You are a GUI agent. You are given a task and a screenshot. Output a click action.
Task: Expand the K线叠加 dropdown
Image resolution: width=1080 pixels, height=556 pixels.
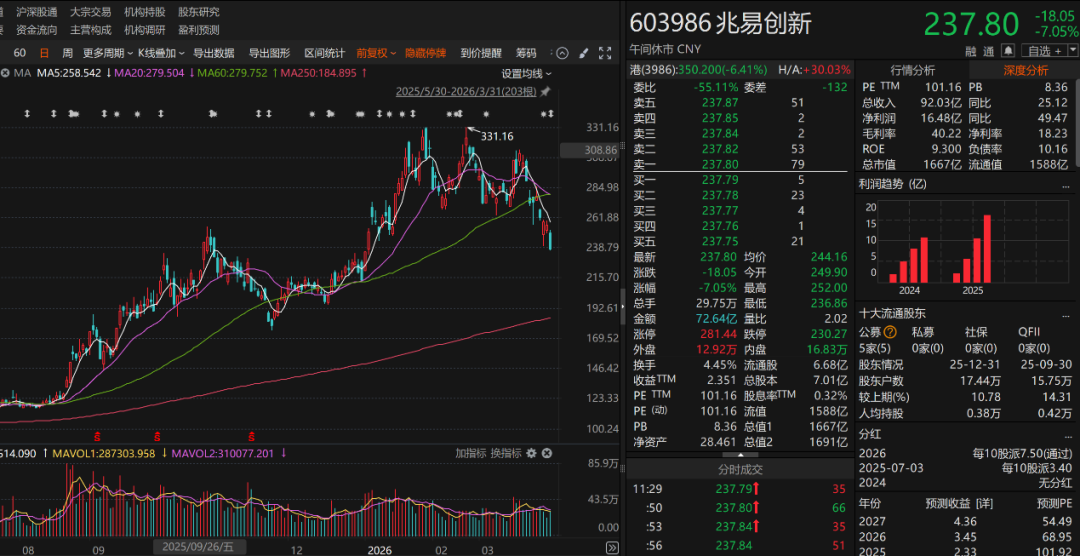point(159,53)
